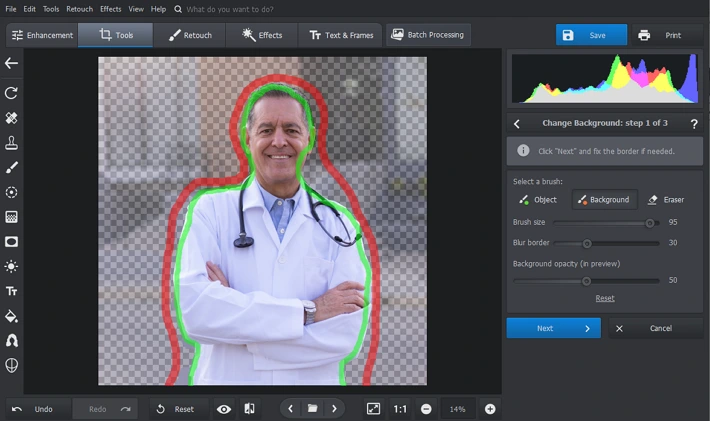Open the Tools menu in menu bar
Viewport: 710px width, 421px height.
(51, 9)
